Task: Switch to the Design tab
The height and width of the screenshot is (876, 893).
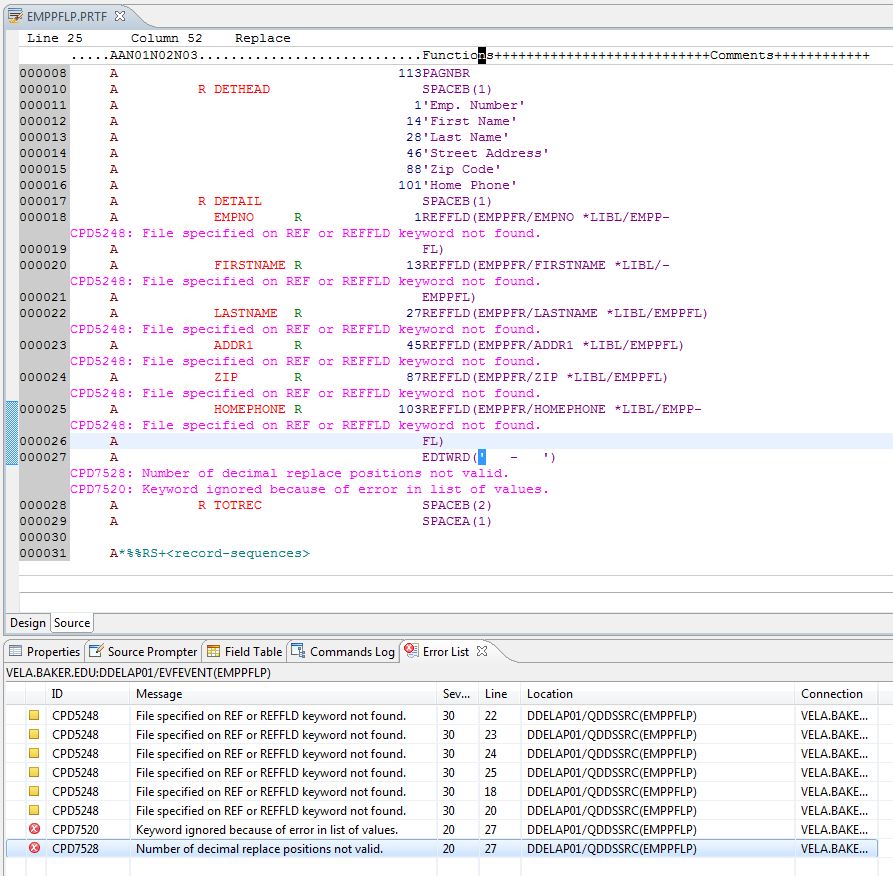Action: tap(28, 623)
